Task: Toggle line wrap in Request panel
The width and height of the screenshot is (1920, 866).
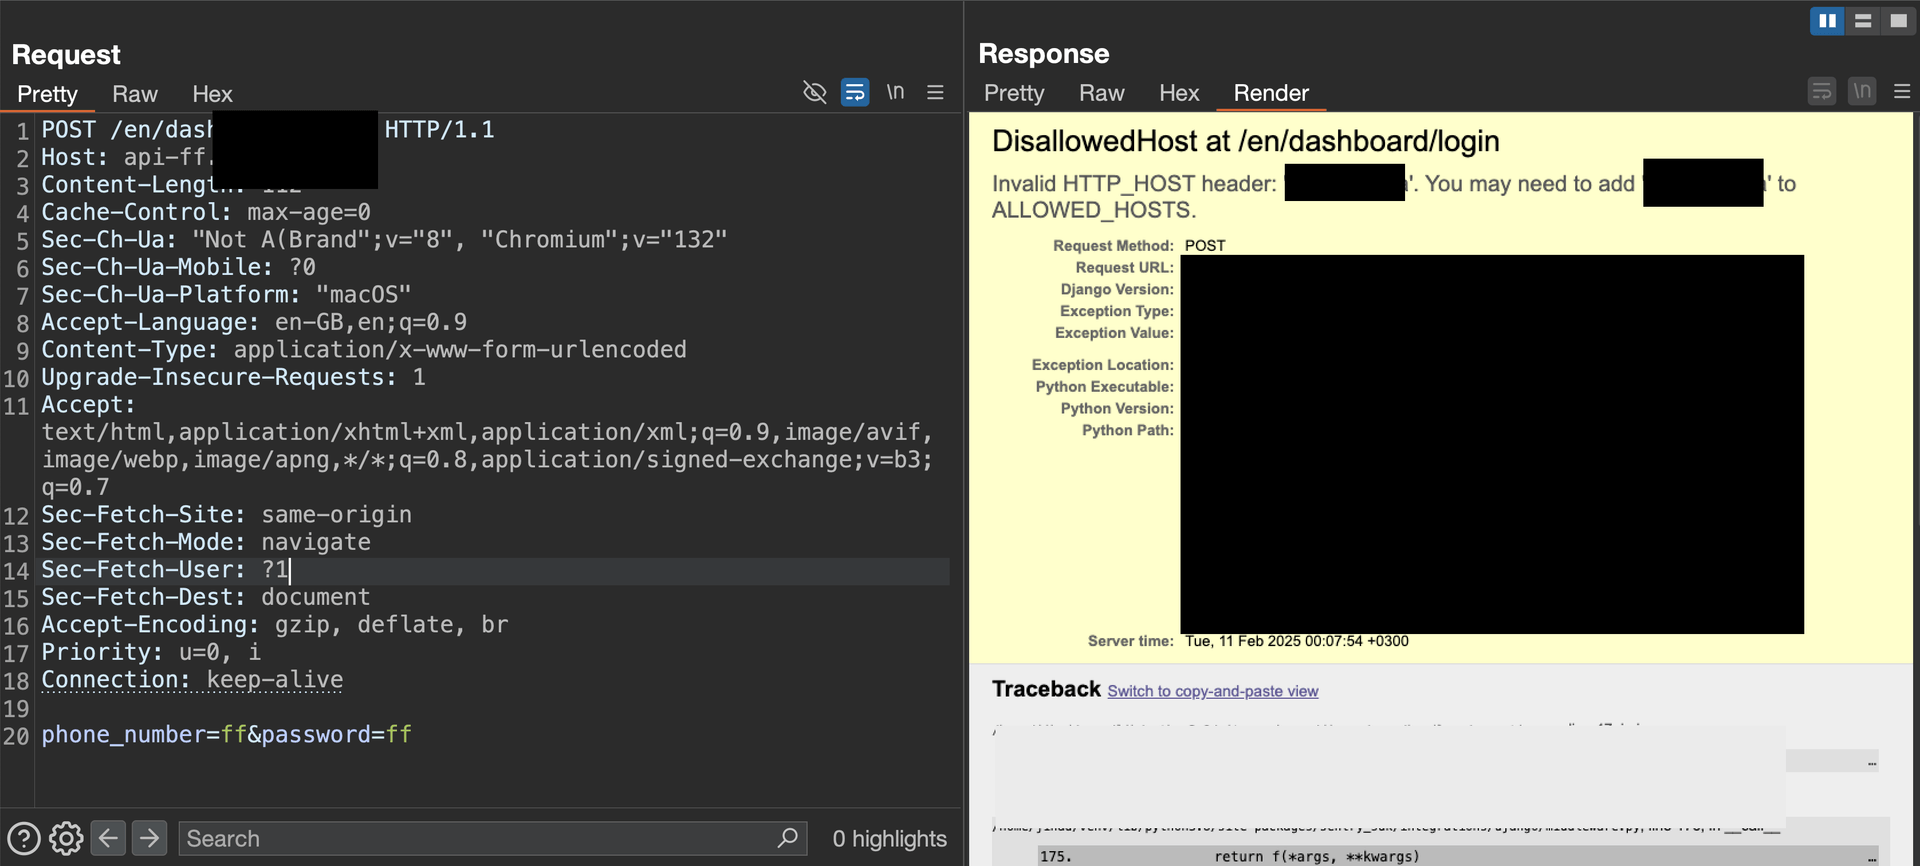Action: (855, 93)
